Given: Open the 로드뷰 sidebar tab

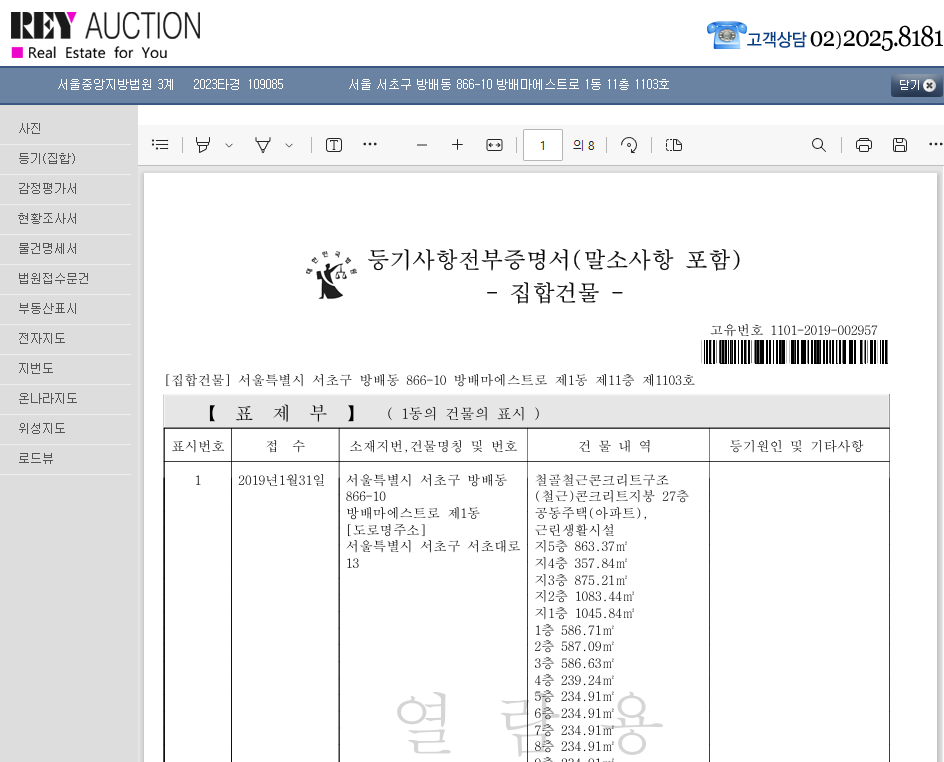Looking at the screenshot, I should (x=66, y=458).
